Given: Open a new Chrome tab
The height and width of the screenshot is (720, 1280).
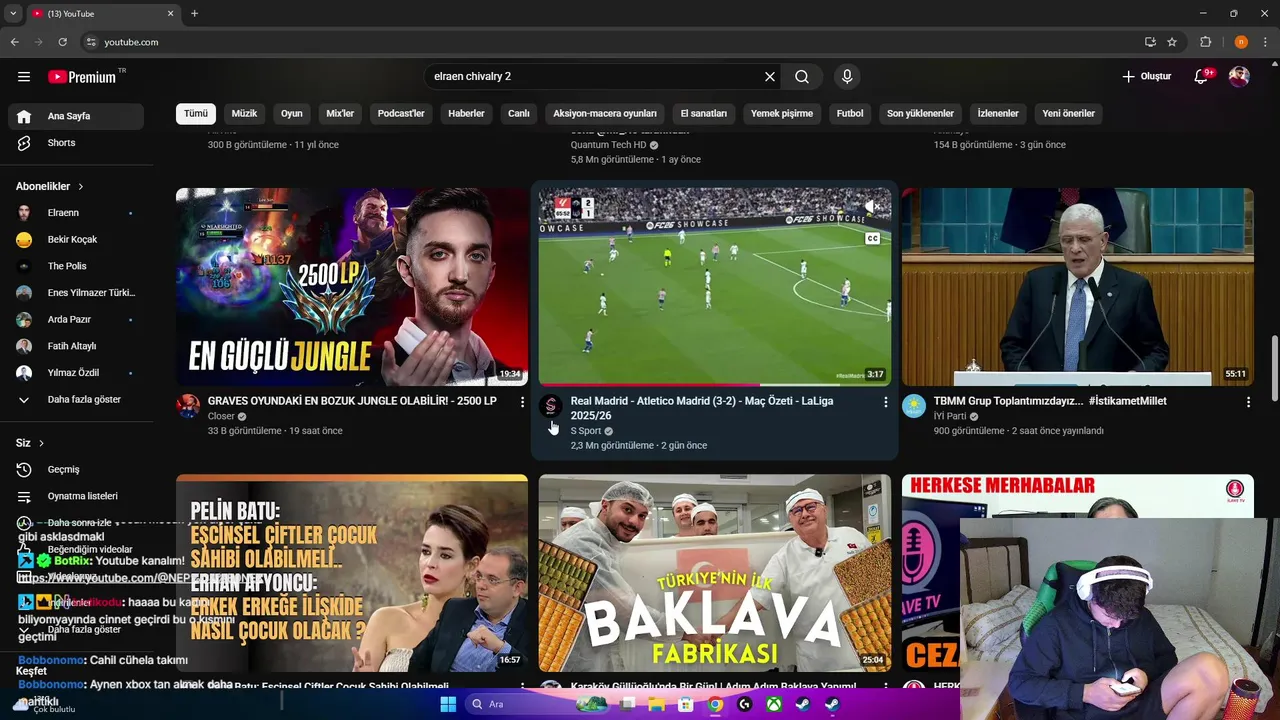Looking at the screenshot, I should click(x=194, y=14).
